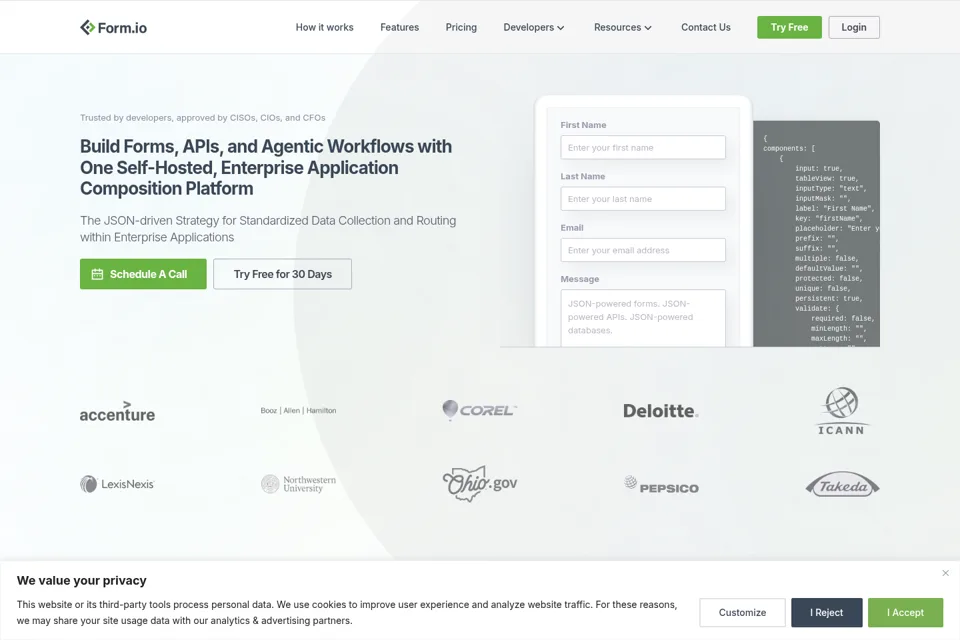Click the Ohio.gov logo

pyautogui.click(x=479, y=483)
